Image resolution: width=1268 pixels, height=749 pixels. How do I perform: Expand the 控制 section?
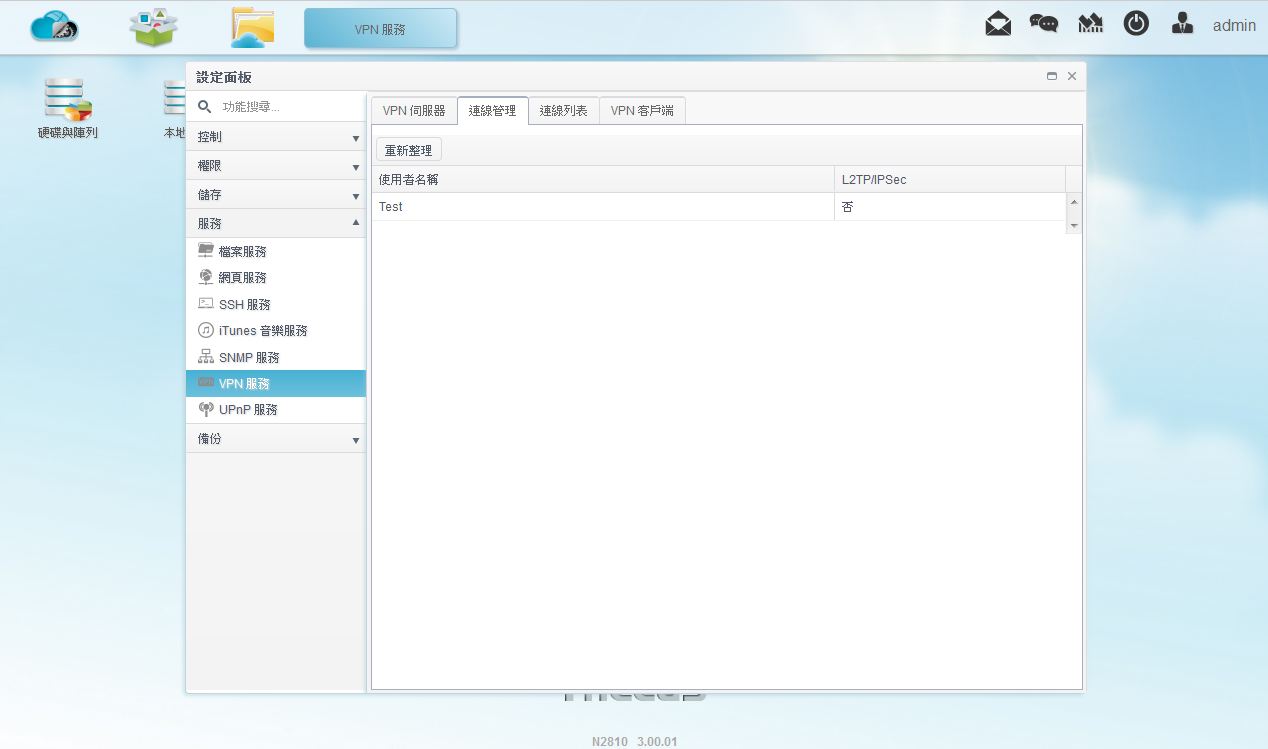pos(276,137)
